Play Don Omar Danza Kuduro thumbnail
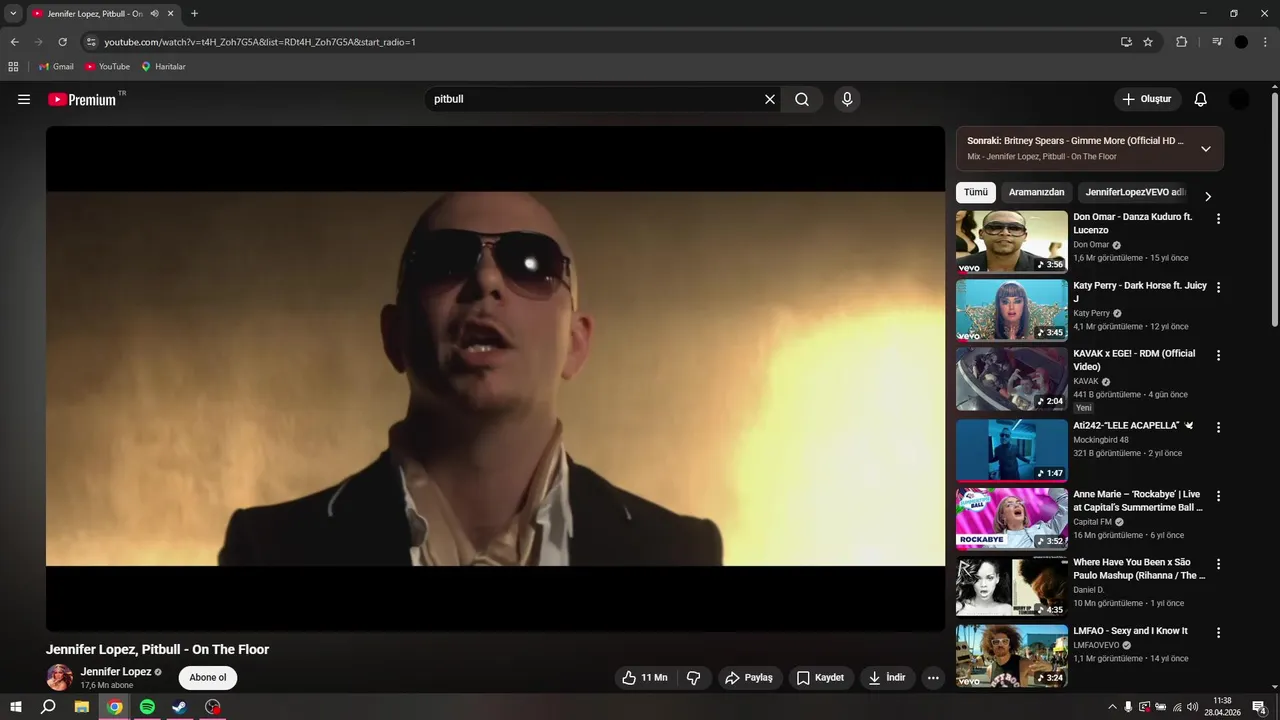This screenshot has height=720, width=1280. point(1012,242)
